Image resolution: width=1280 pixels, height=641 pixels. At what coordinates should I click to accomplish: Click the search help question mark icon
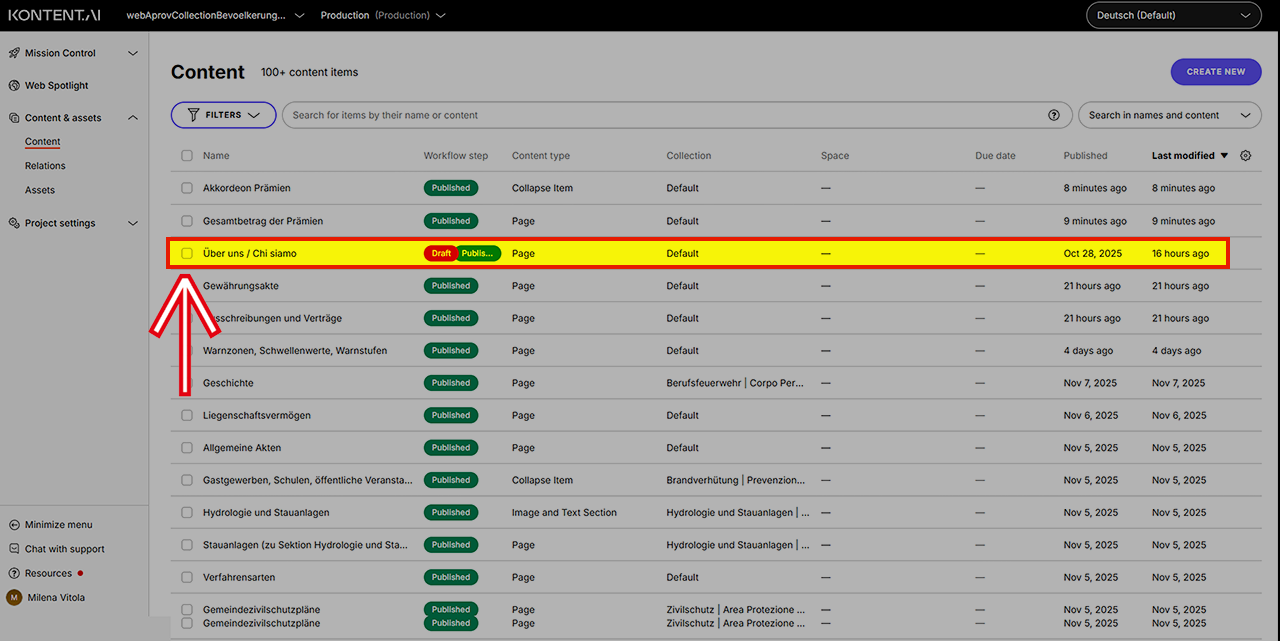click(1053, 115)
